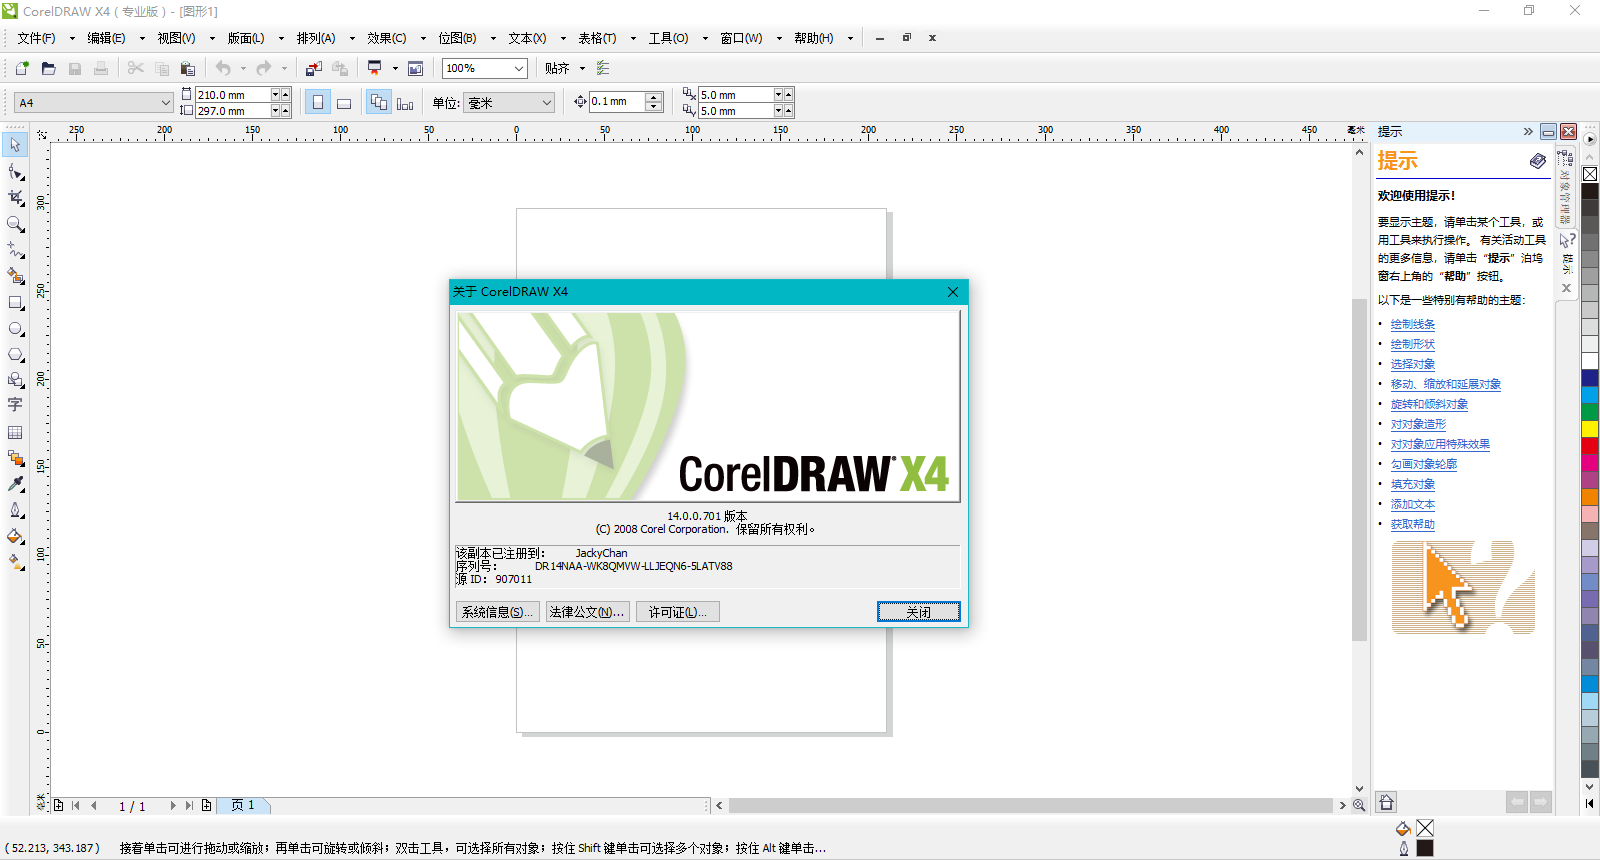Pick the Ellipse tool
The width and height of the screenshot is (1600, 860).
(15, 328)
